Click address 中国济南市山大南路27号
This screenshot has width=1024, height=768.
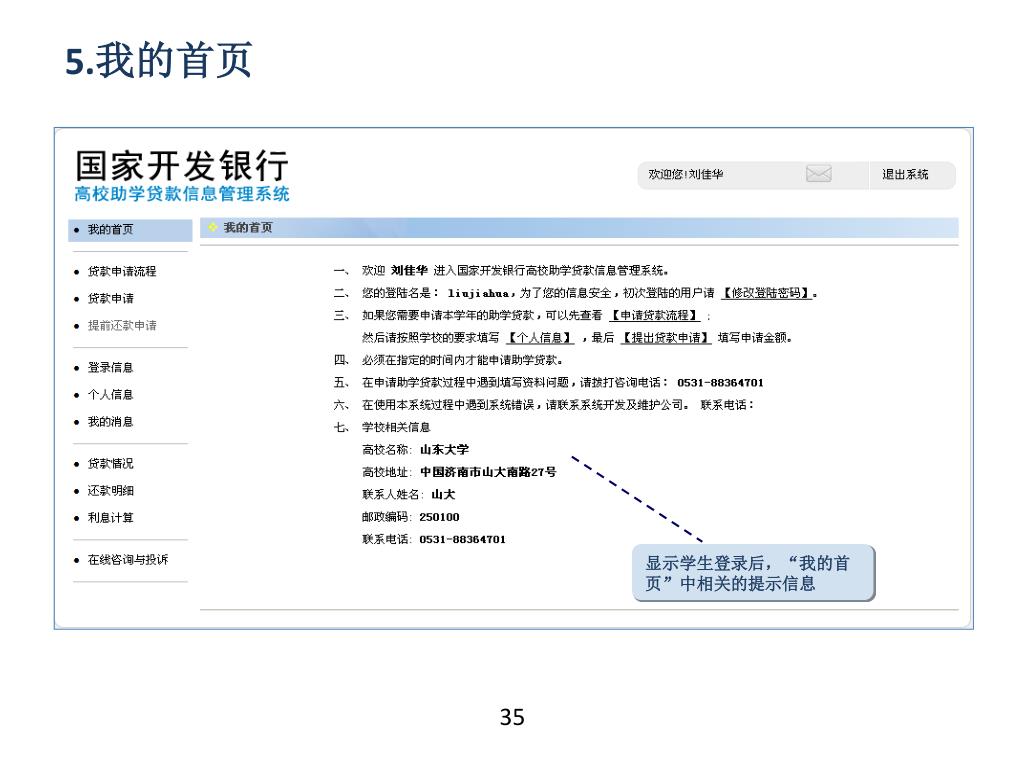click(488, 472)
